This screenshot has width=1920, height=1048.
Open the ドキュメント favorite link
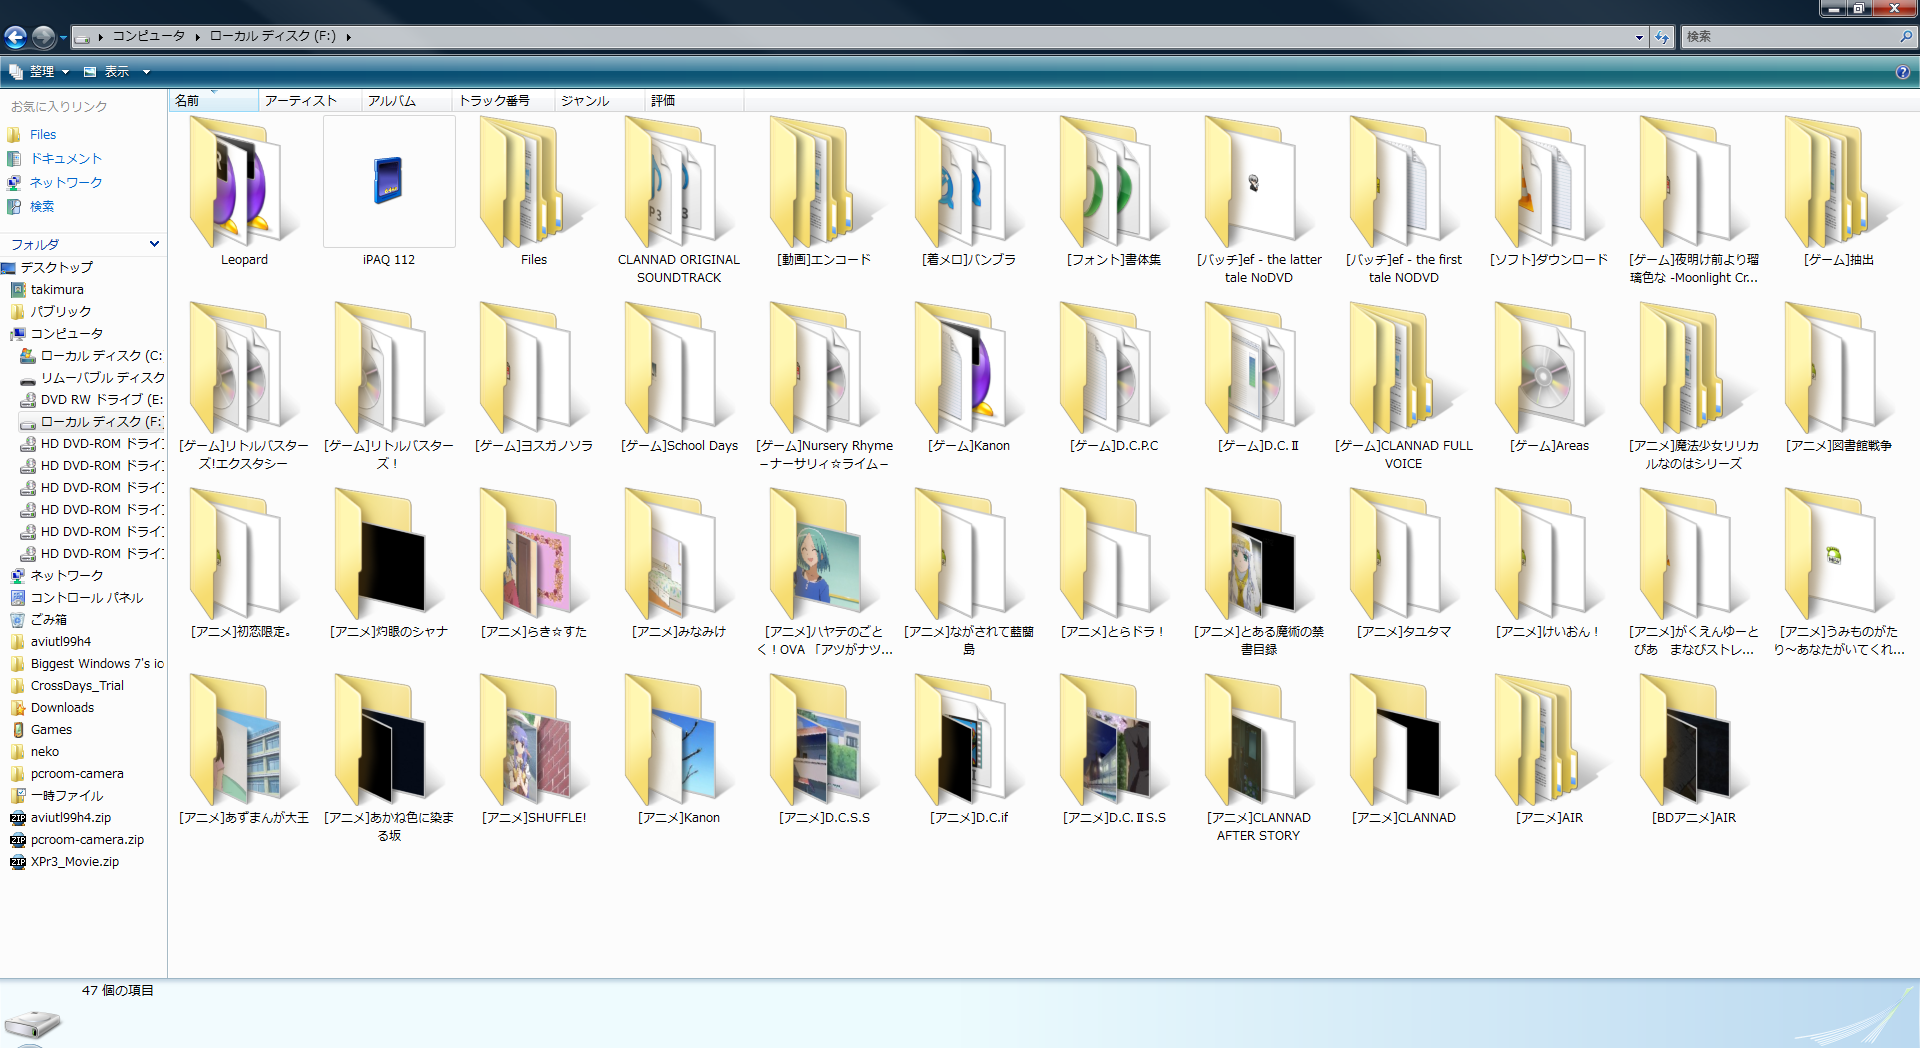(66, 159)
